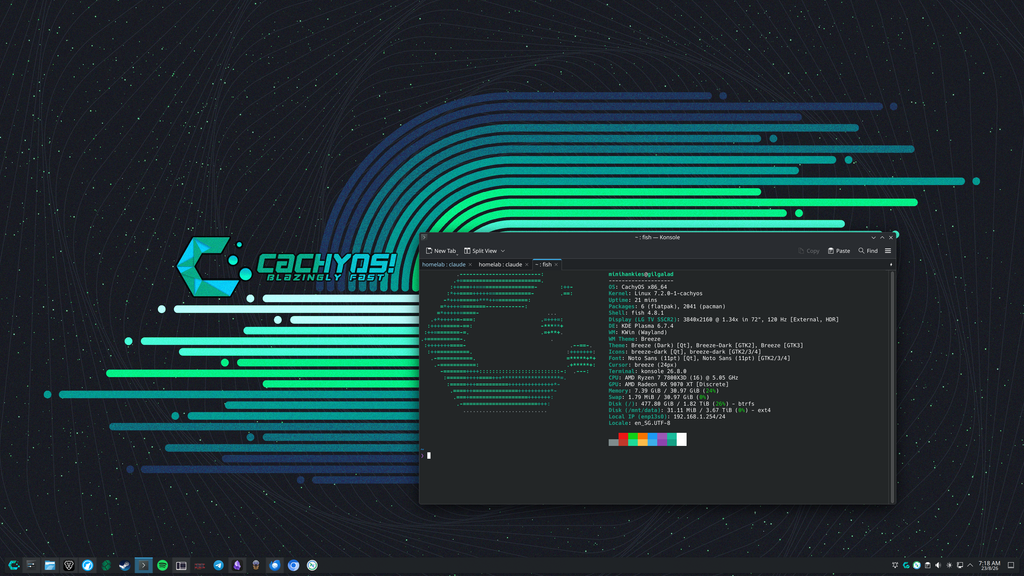This screenshot has width=1024, height=576.
Task: Open the notifications bell in system tray
Action: click(x=895, y=566)
